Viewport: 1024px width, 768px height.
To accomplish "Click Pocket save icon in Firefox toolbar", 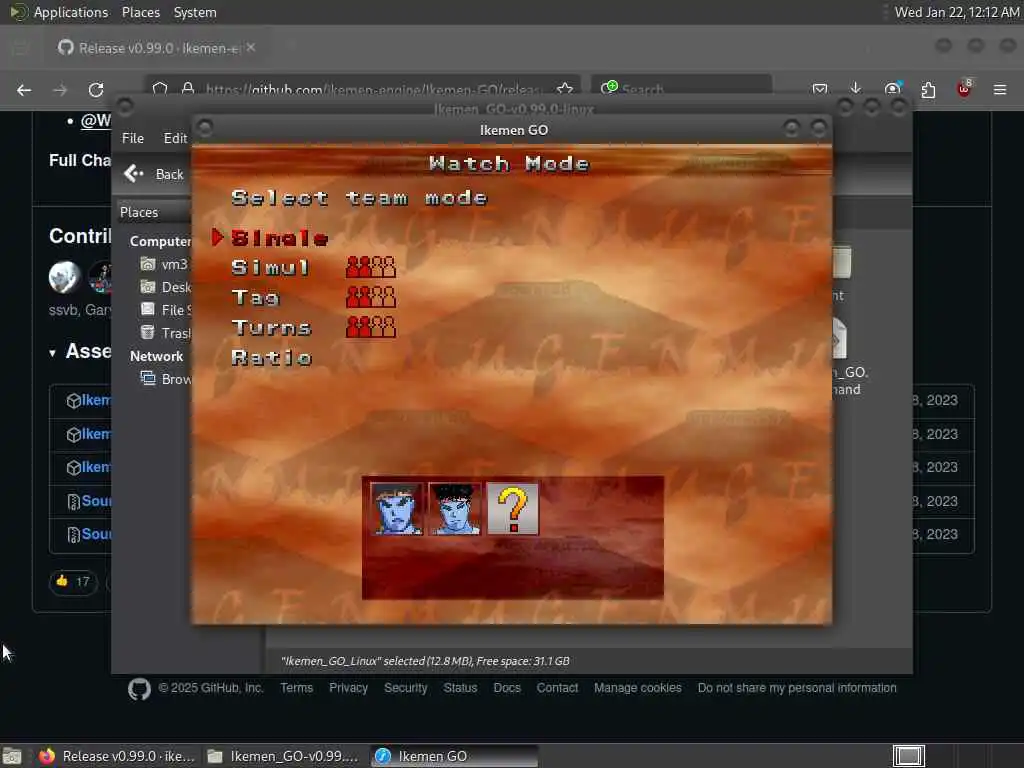I will 820,89.
